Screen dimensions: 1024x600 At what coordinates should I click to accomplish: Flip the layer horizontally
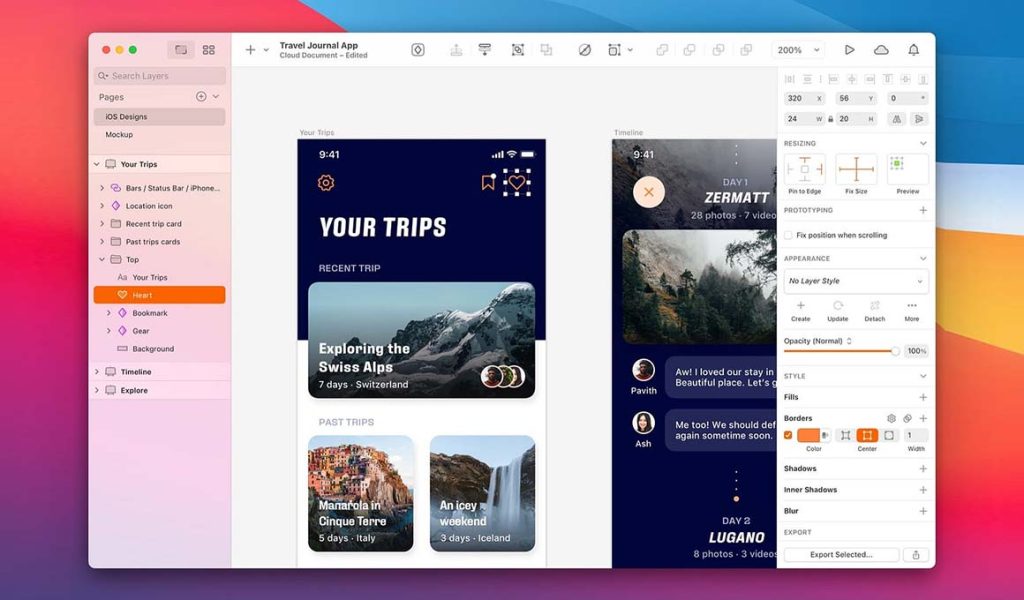point(897,119)
